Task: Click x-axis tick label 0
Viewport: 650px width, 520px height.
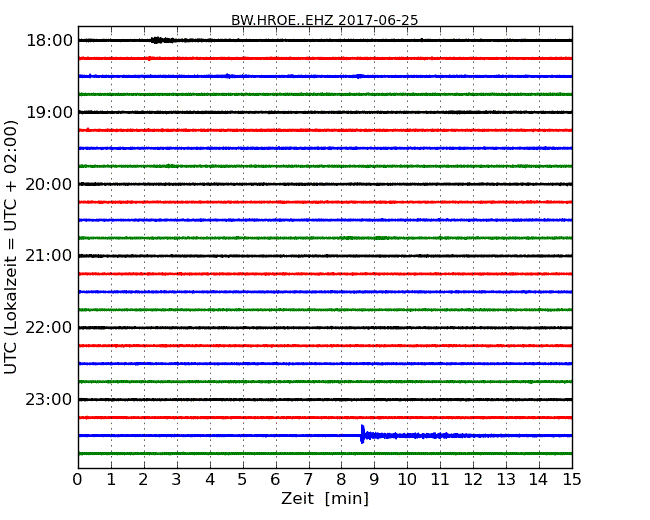Action: pyautogui.click(x=78, y=480)
